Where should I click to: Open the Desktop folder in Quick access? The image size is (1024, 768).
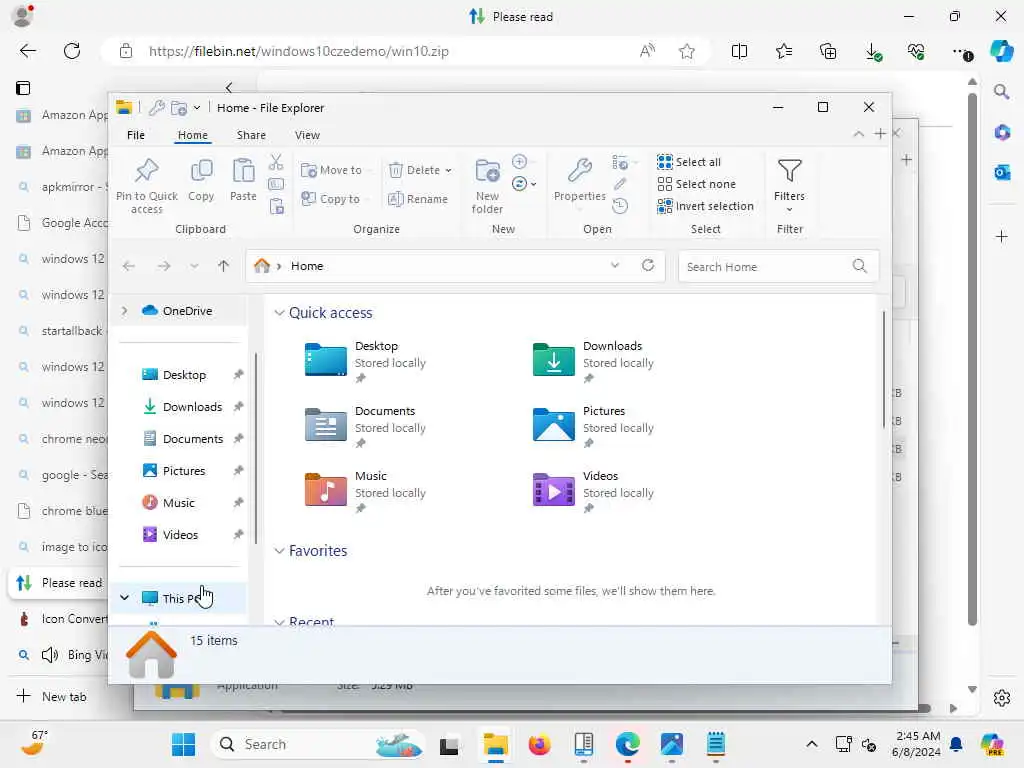pos(364,360)
